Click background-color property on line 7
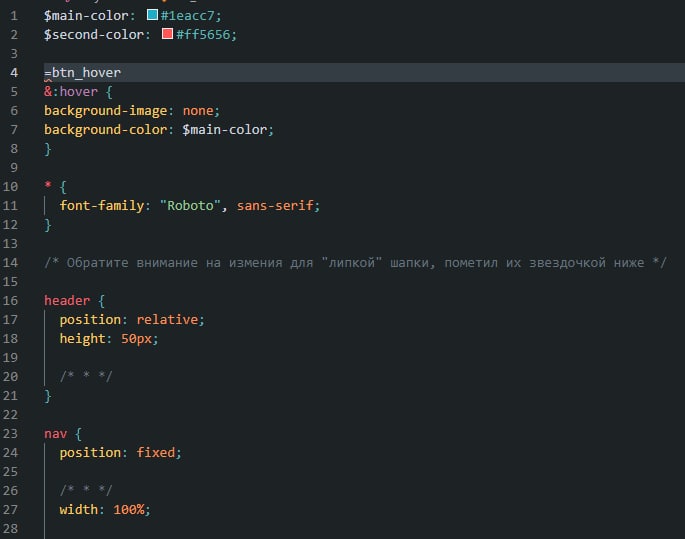The height and width of the screenshot is (539, 685). click(x=105, y=130)
